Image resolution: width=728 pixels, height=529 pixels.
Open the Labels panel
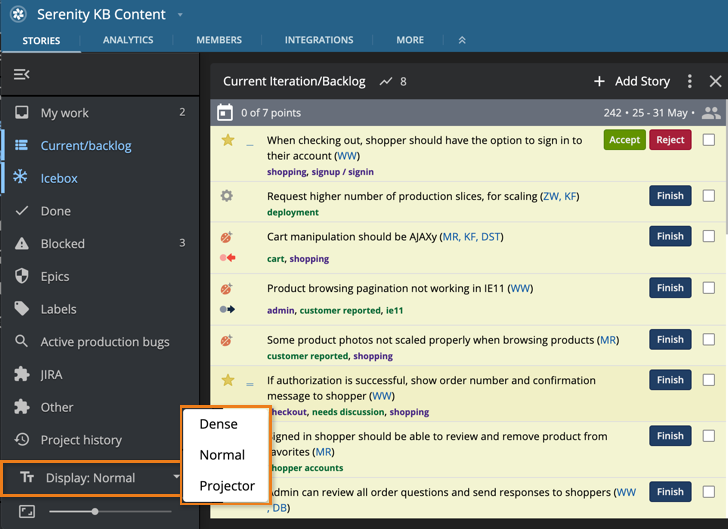point(58,309)
